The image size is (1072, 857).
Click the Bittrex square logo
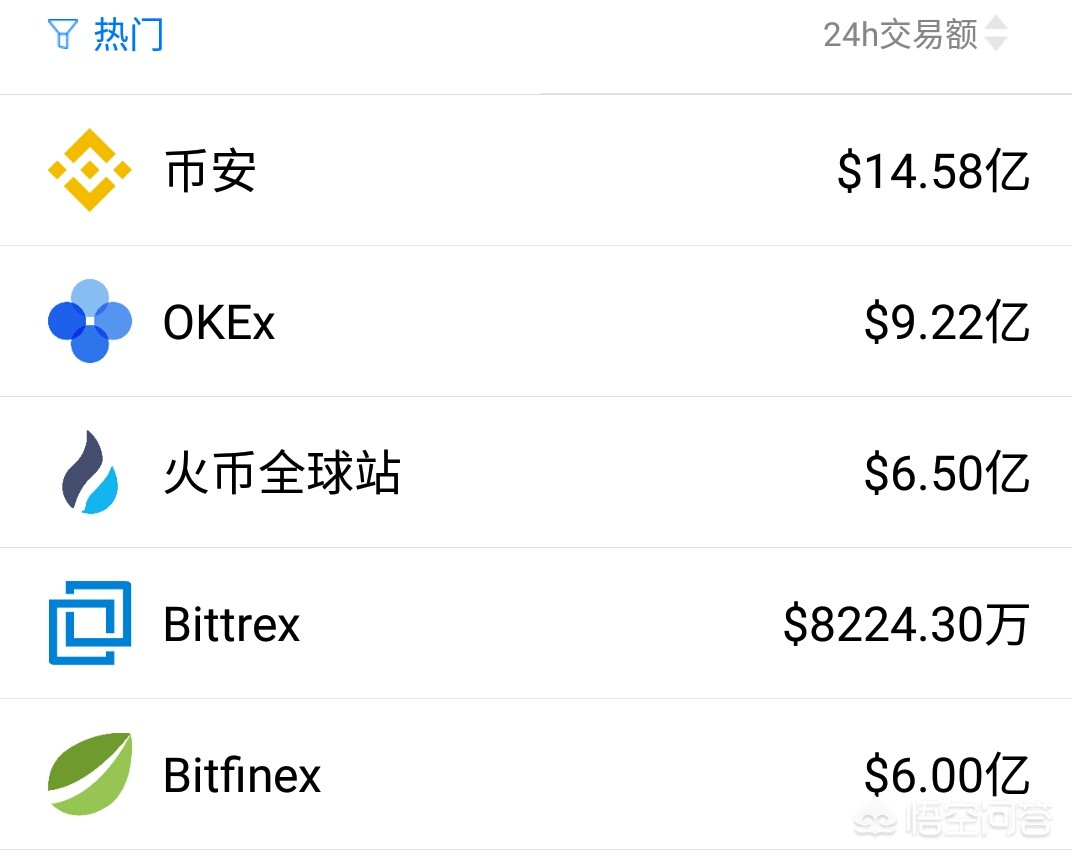[90, 623]
